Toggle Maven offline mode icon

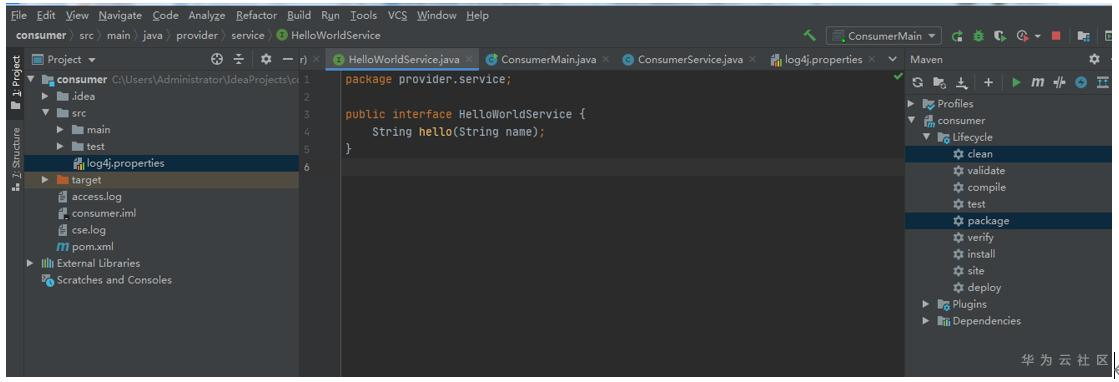tap(1059, 82)
